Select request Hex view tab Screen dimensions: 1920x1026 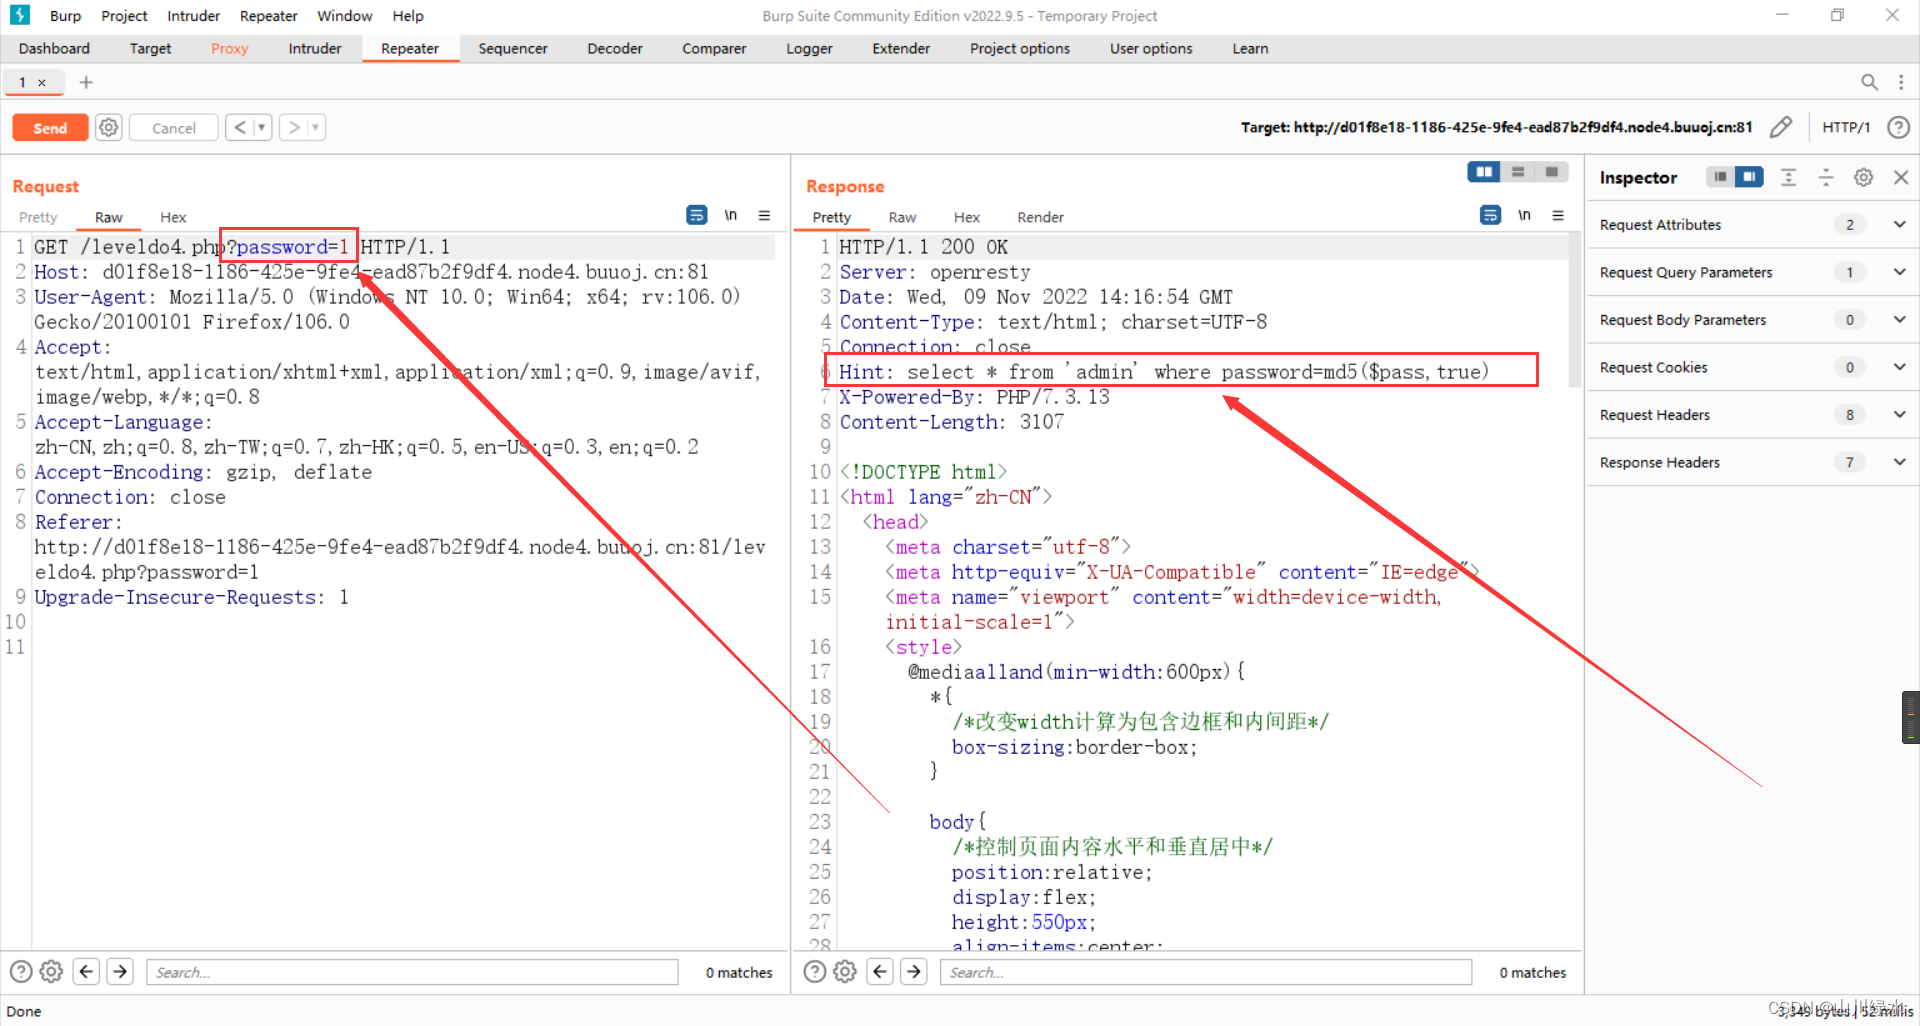click(x=173, y=217)
